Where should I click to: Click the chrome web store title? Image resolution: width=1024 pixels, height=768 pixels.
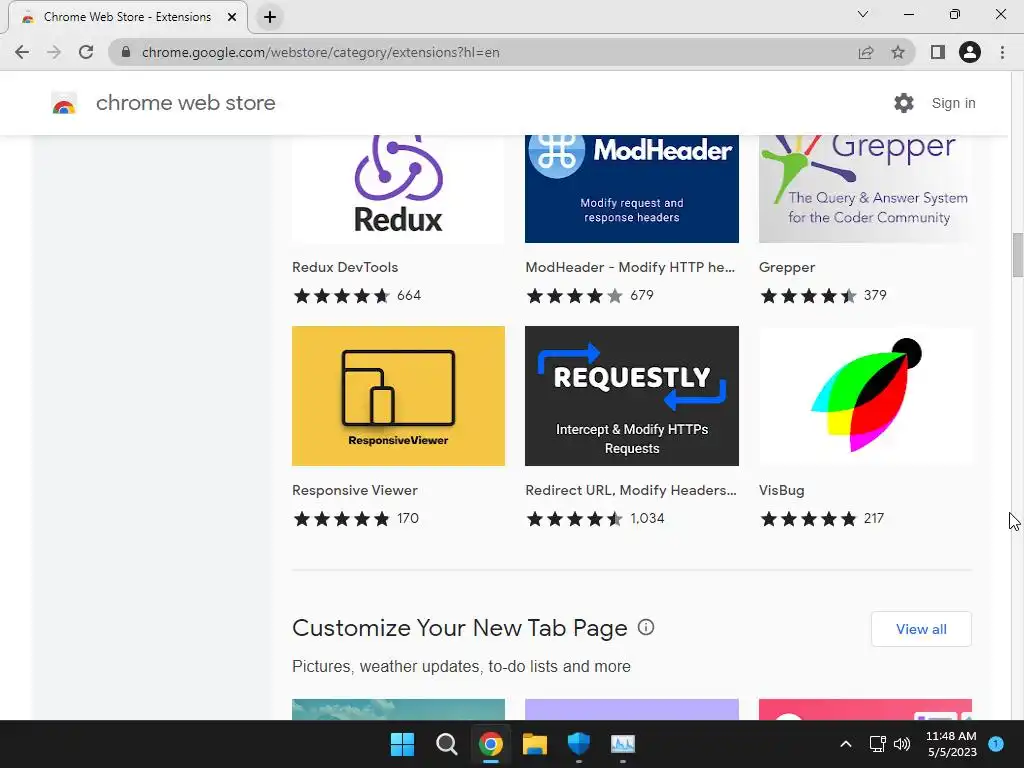click(185, 103)
